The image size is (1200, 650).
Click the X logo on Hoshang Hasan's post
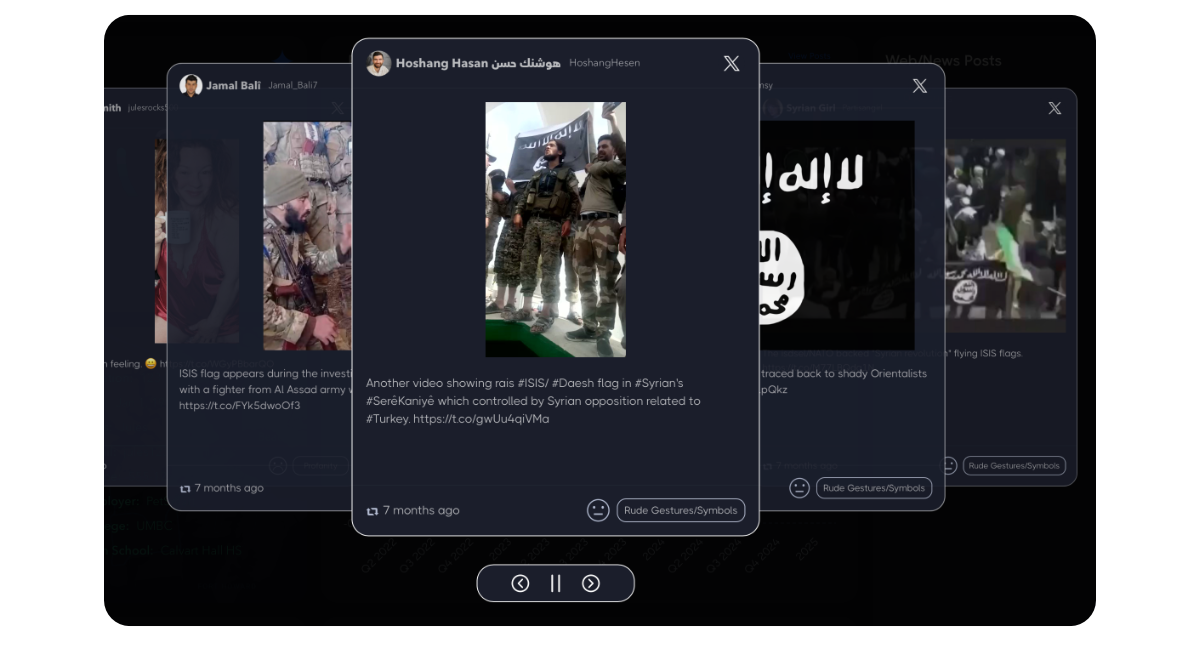coord(731,64)
